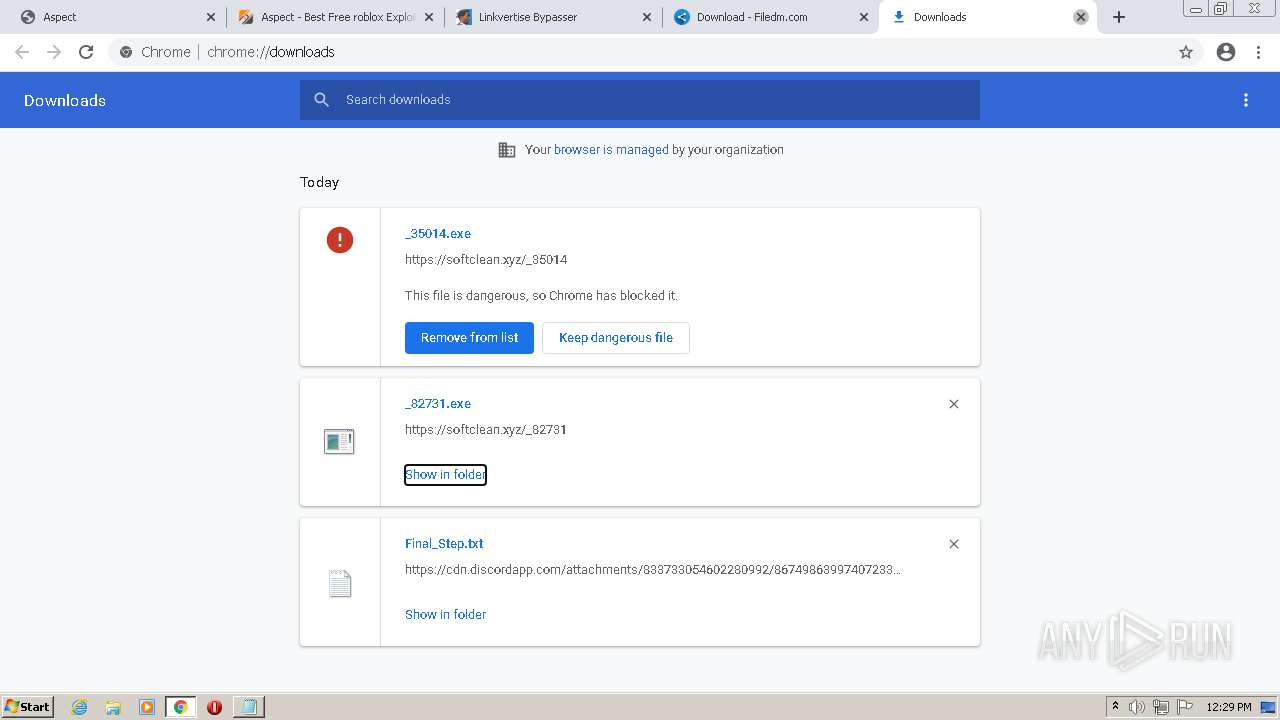This screenshot has width=1280, height=720.
Task: Go forward with the browser forward arrow
Action: (54, 52)
